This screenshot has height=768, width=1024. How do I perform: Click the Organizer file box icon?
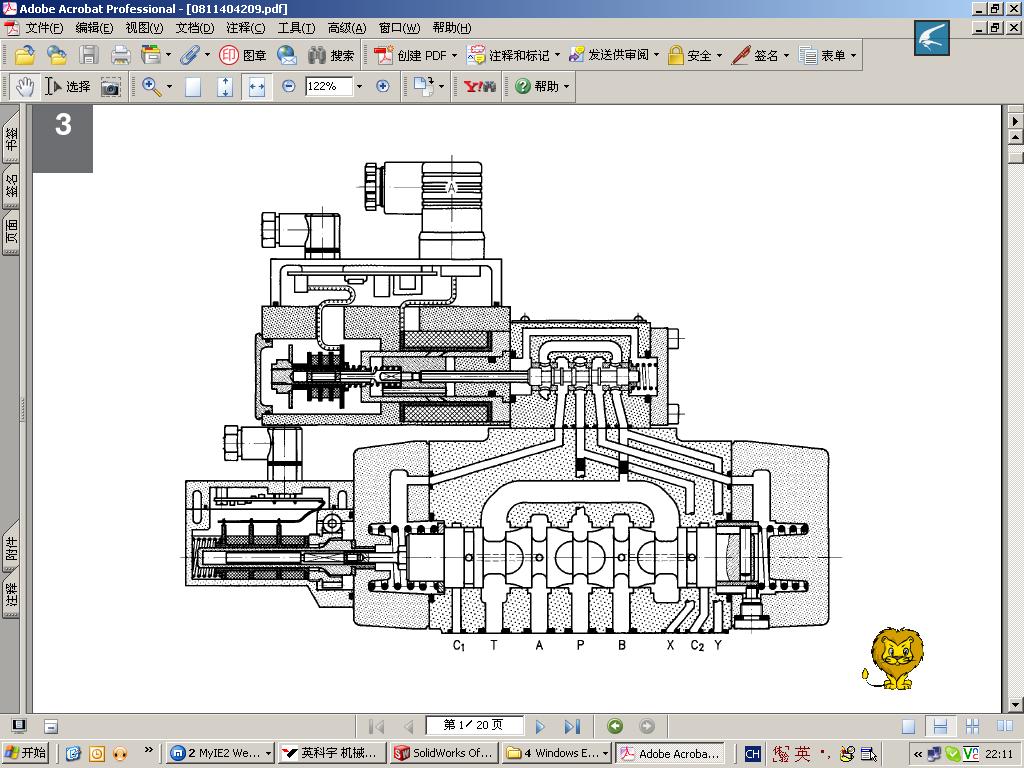tap(151, 55)
